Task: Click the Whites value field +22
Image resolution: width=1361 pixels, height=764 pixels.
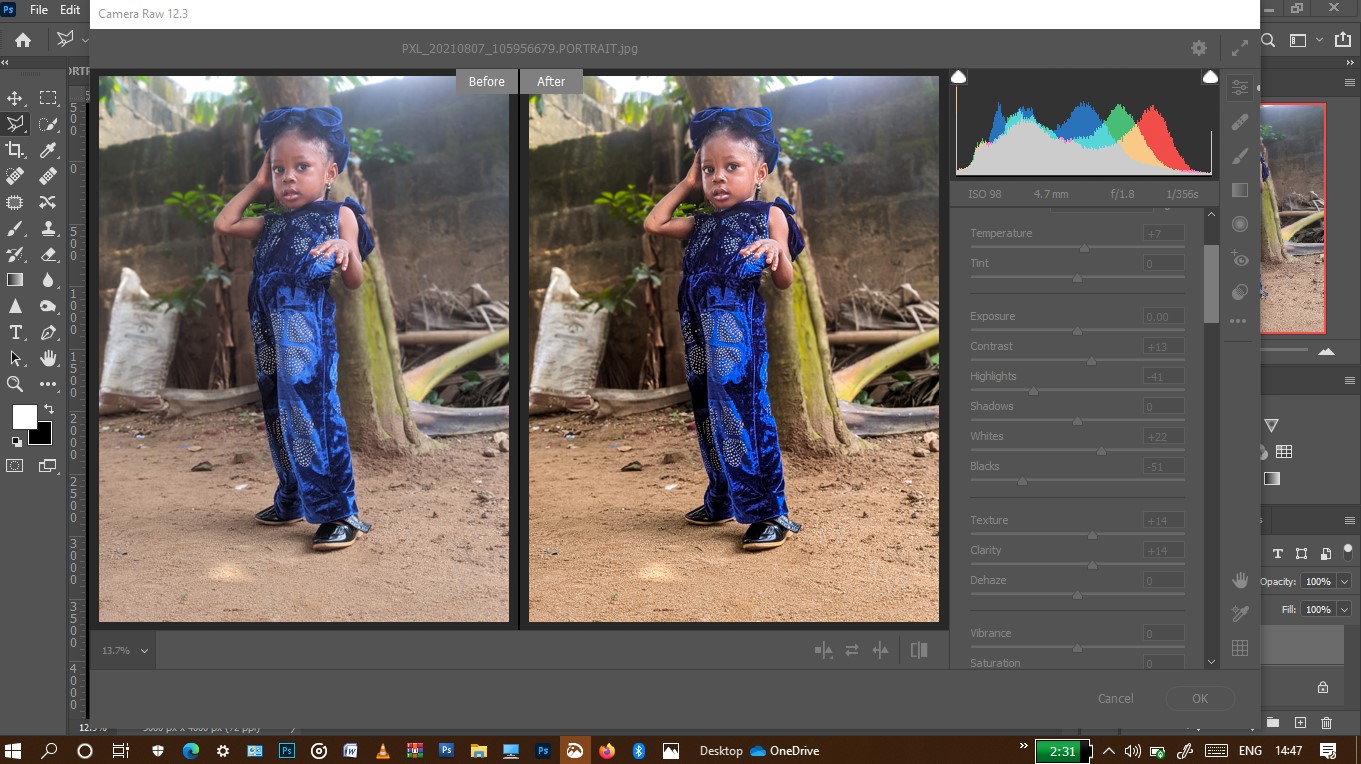Action: [1163, 436]
